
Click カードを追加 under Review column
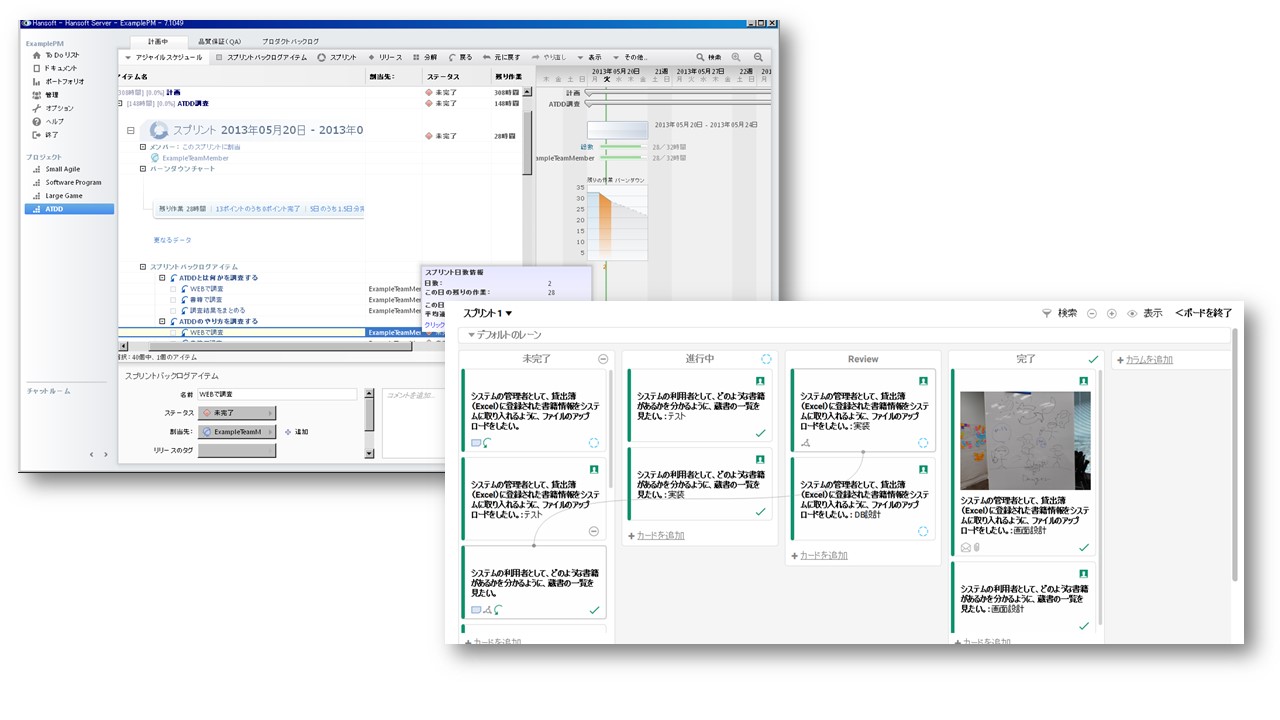[x=819, y=556]
